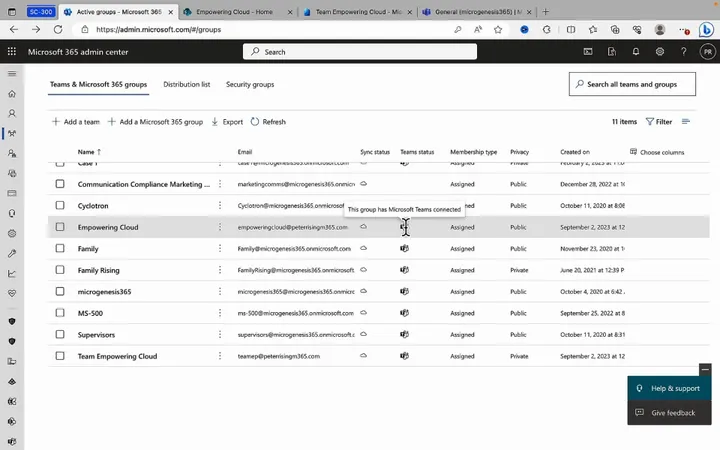Click Teams icon for Team Empowering Cloud row

click(x=405, y=356)
